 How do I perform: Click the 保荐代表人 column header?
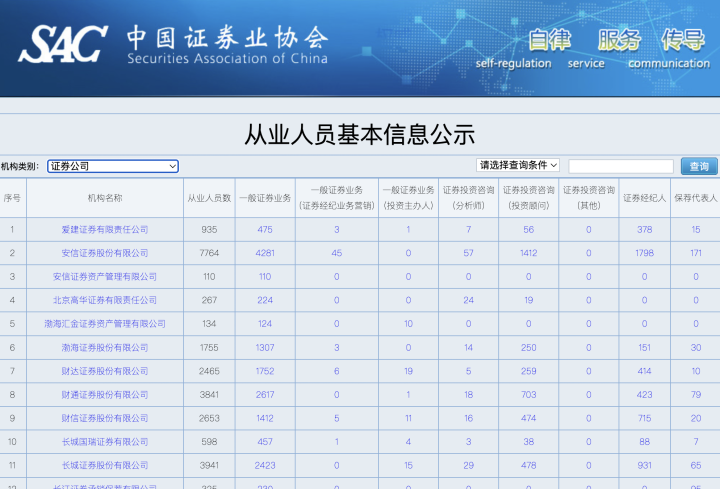pyautogui.click(x=696, y=198)
